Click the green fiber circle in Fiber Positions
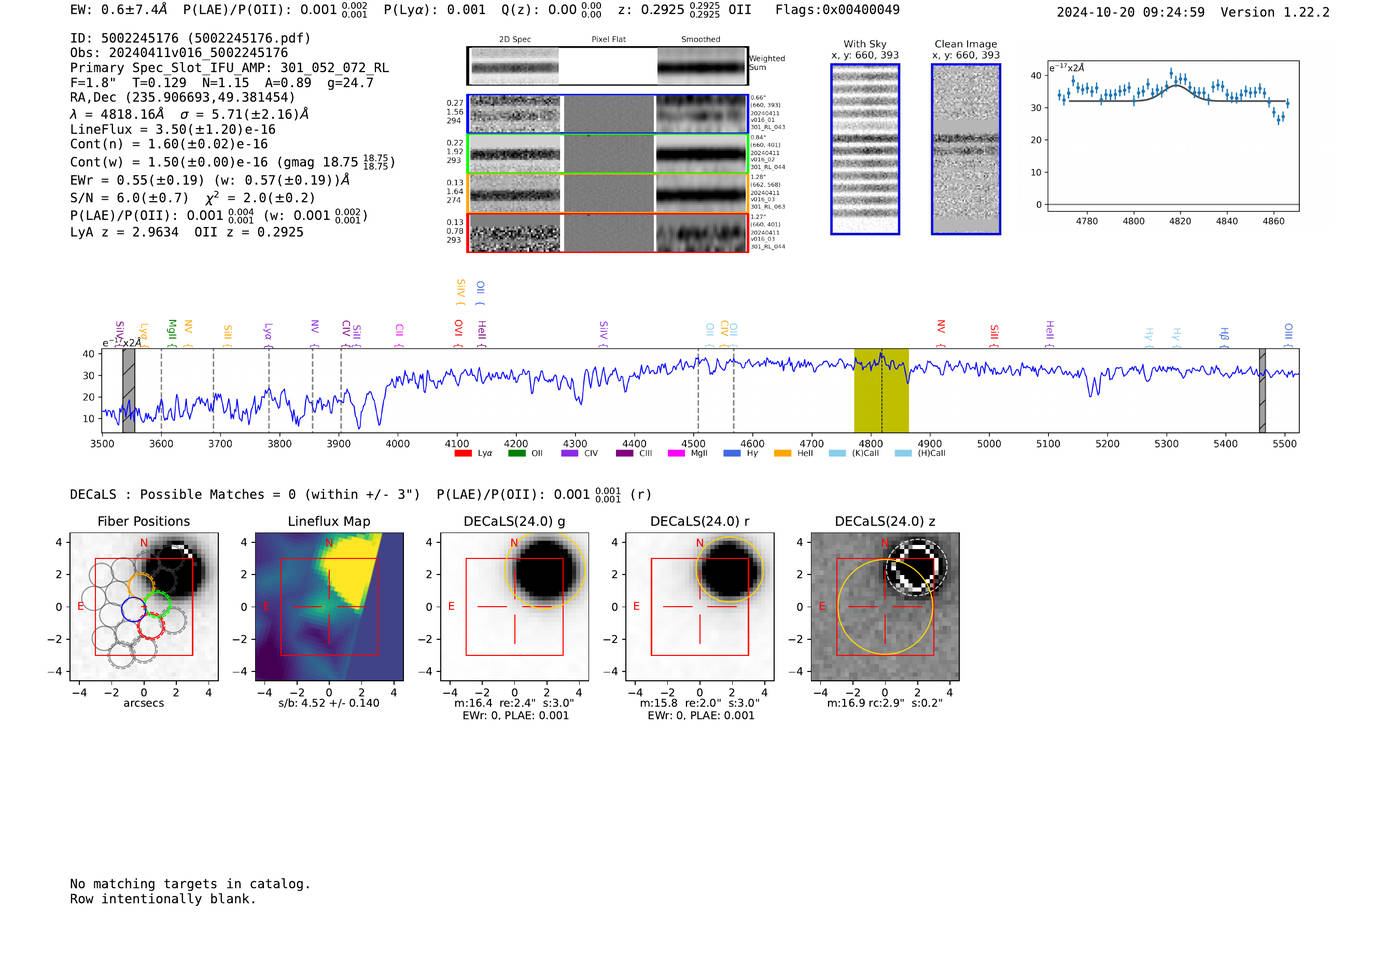The width and height of the screenshot is (1400, 953). [157, 604]
